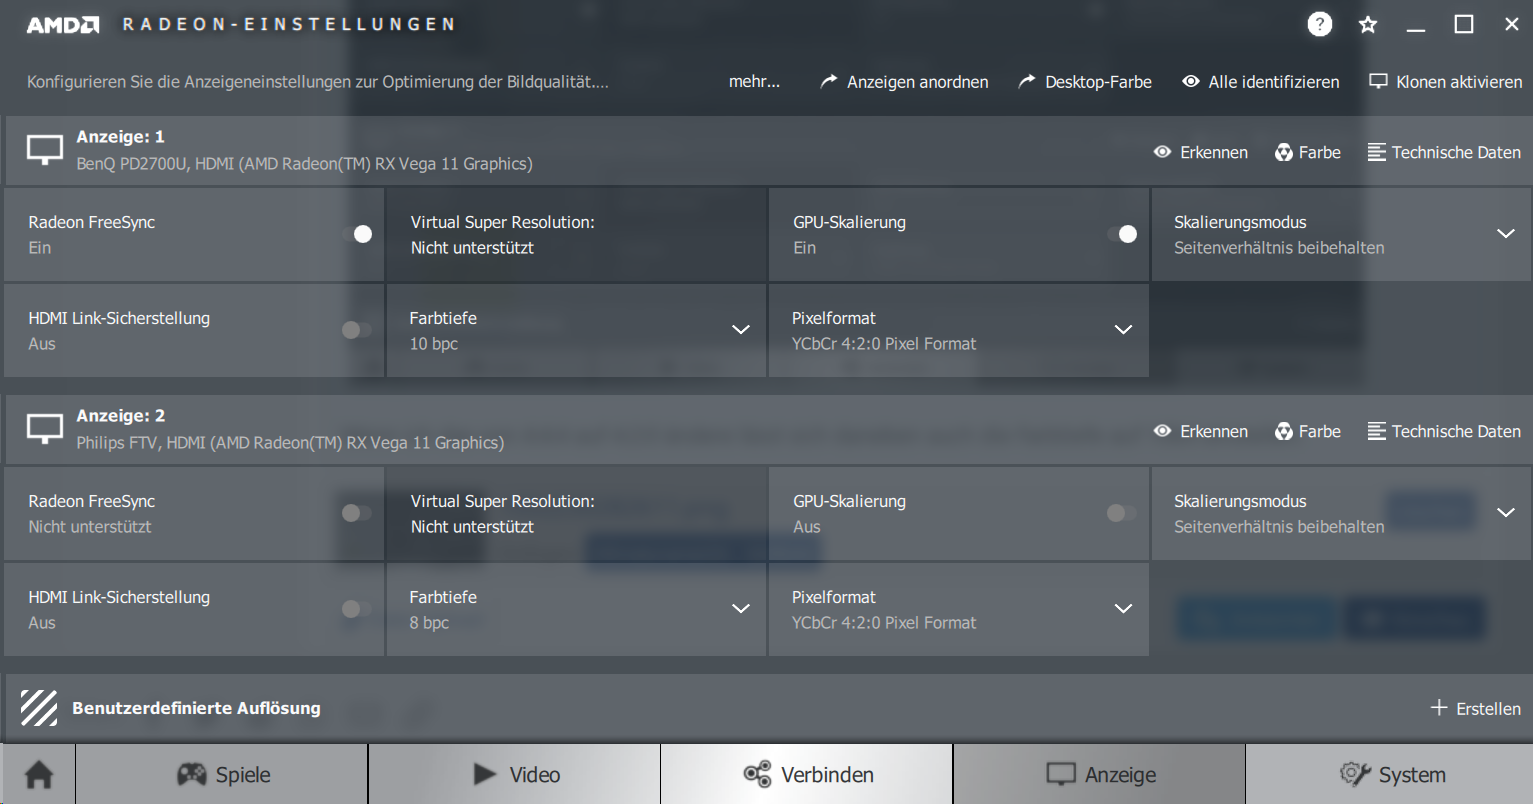1533x804 pixels.
Task: Open Farbe color wheel for Anzeige 2
Action: pyautogui.click(x=1284, y=431)
